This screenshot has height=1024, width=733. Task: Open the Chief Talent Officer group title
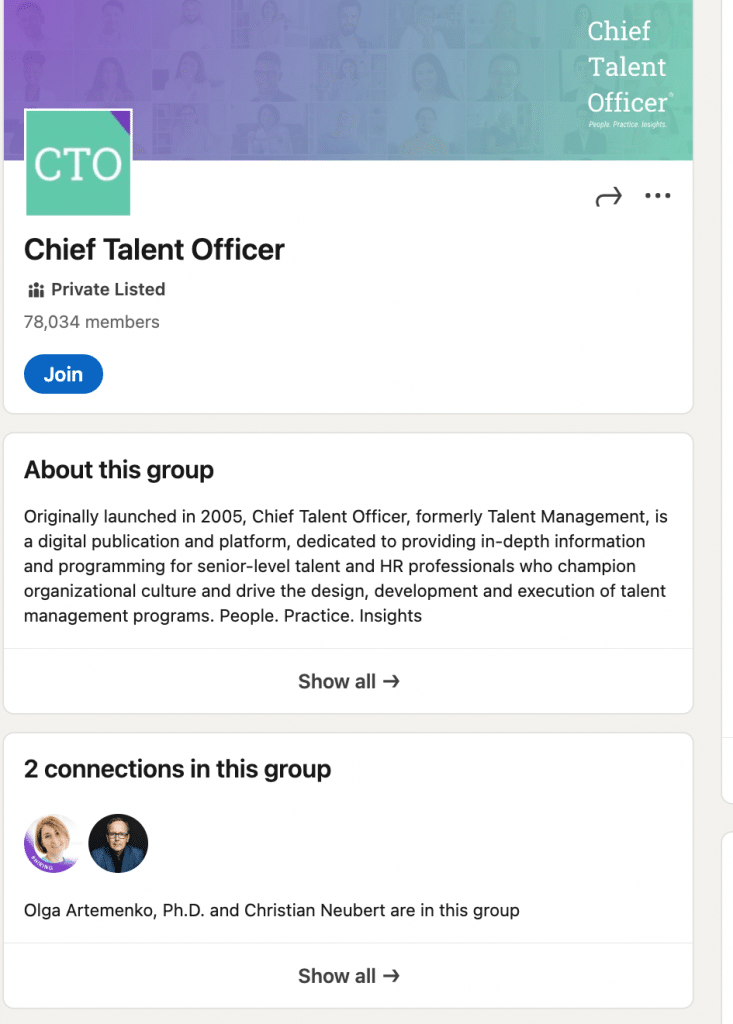tap(154, 249)
